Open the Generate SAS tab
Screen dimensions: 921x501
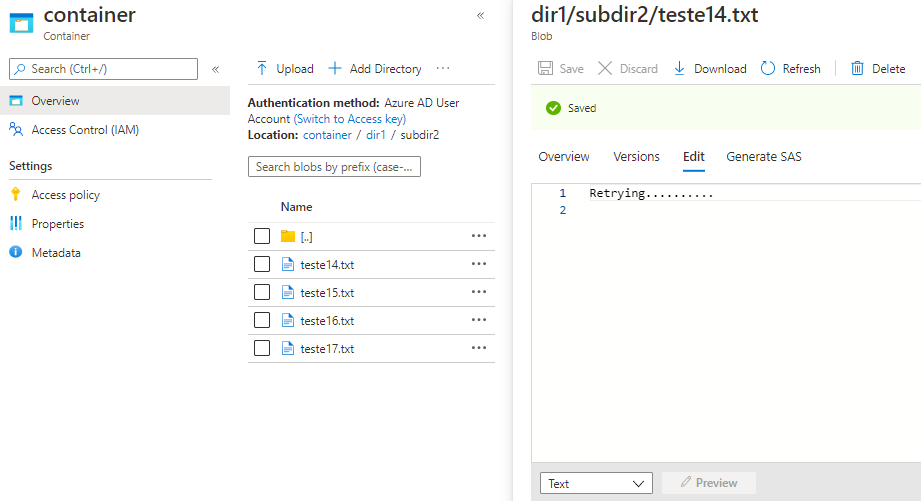[x=764, y=157]
